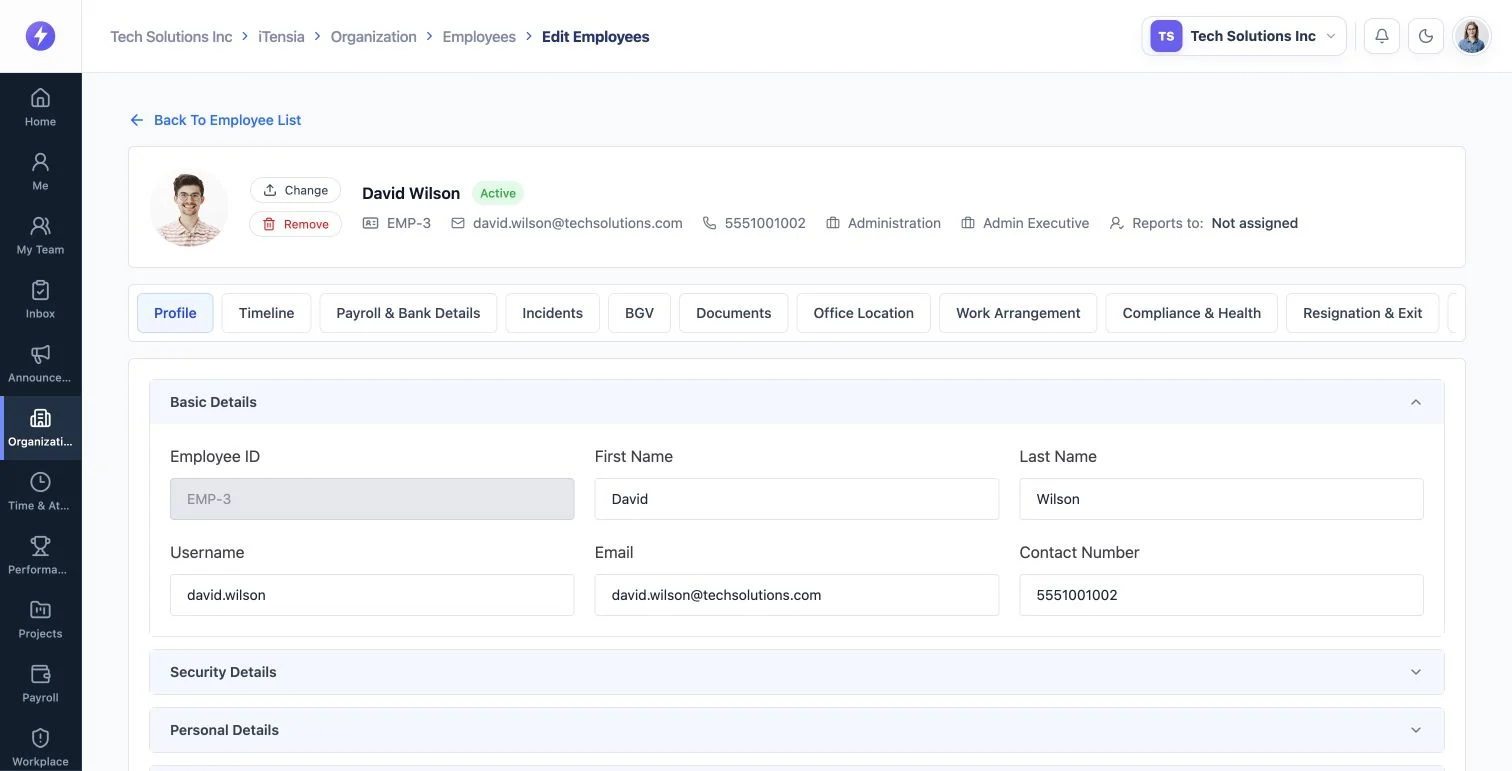1512x771 pixels.
Task: Open the Payroll & Bank Details tab
Action: [x=408, y=313]
